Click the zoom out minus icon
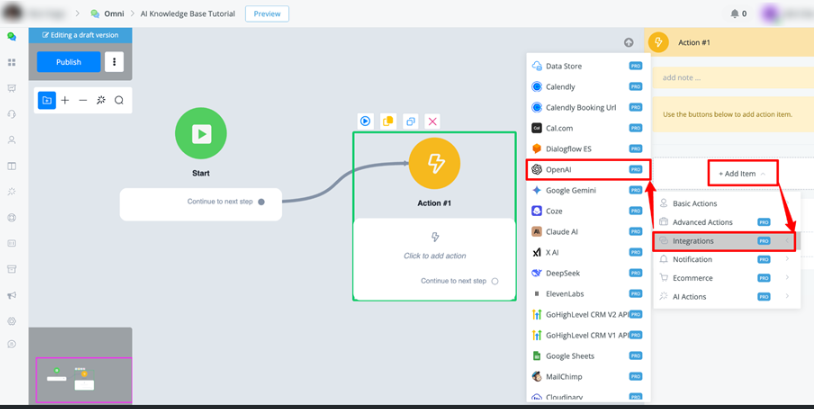 click(x=83, y=100)
